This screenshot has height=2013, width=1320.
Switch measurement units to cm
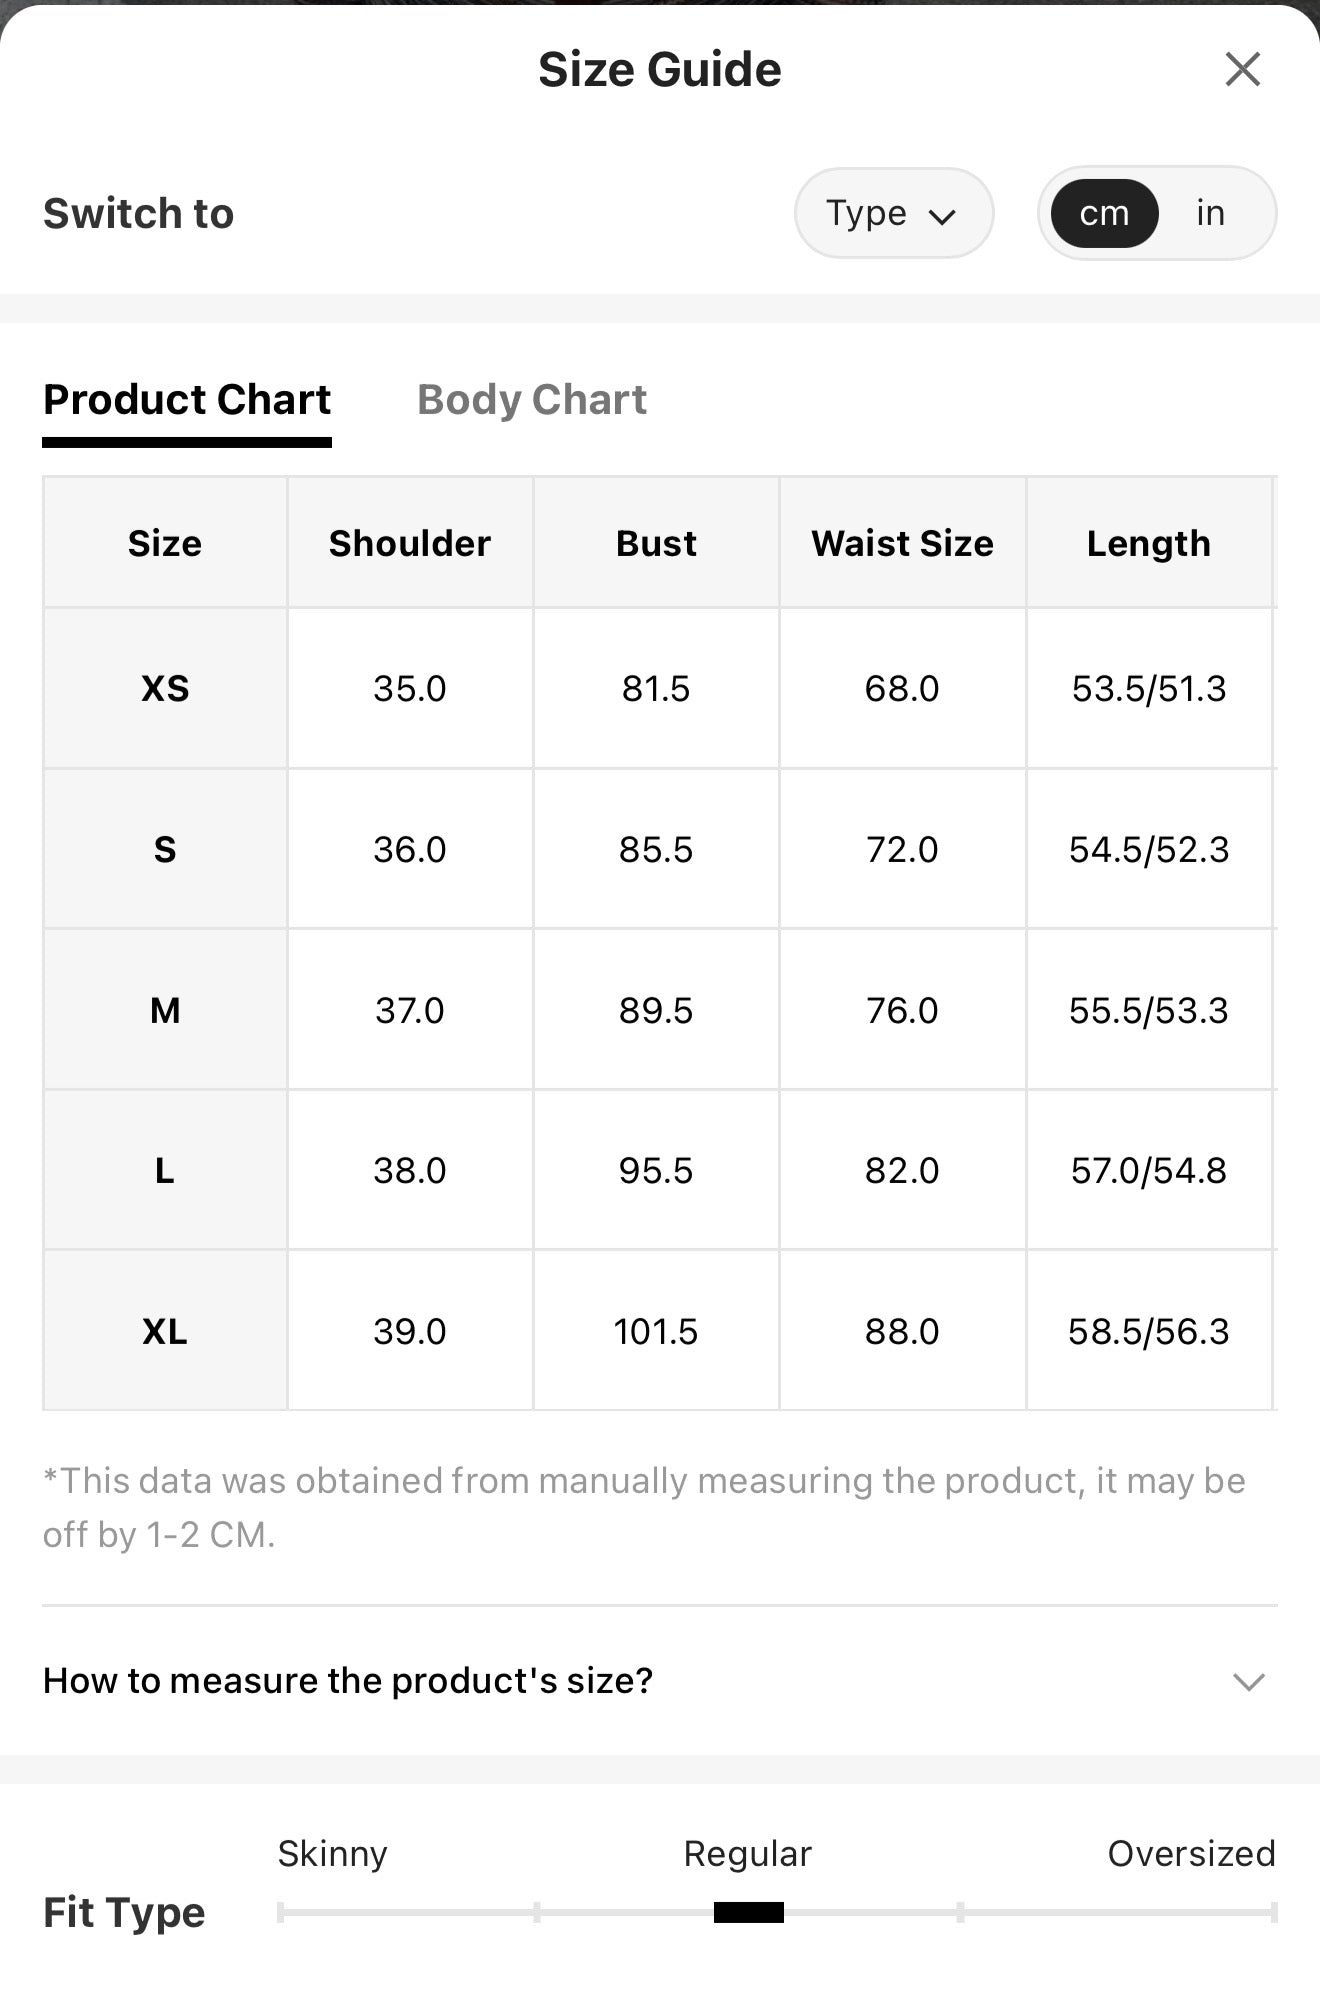[1104, 213]
